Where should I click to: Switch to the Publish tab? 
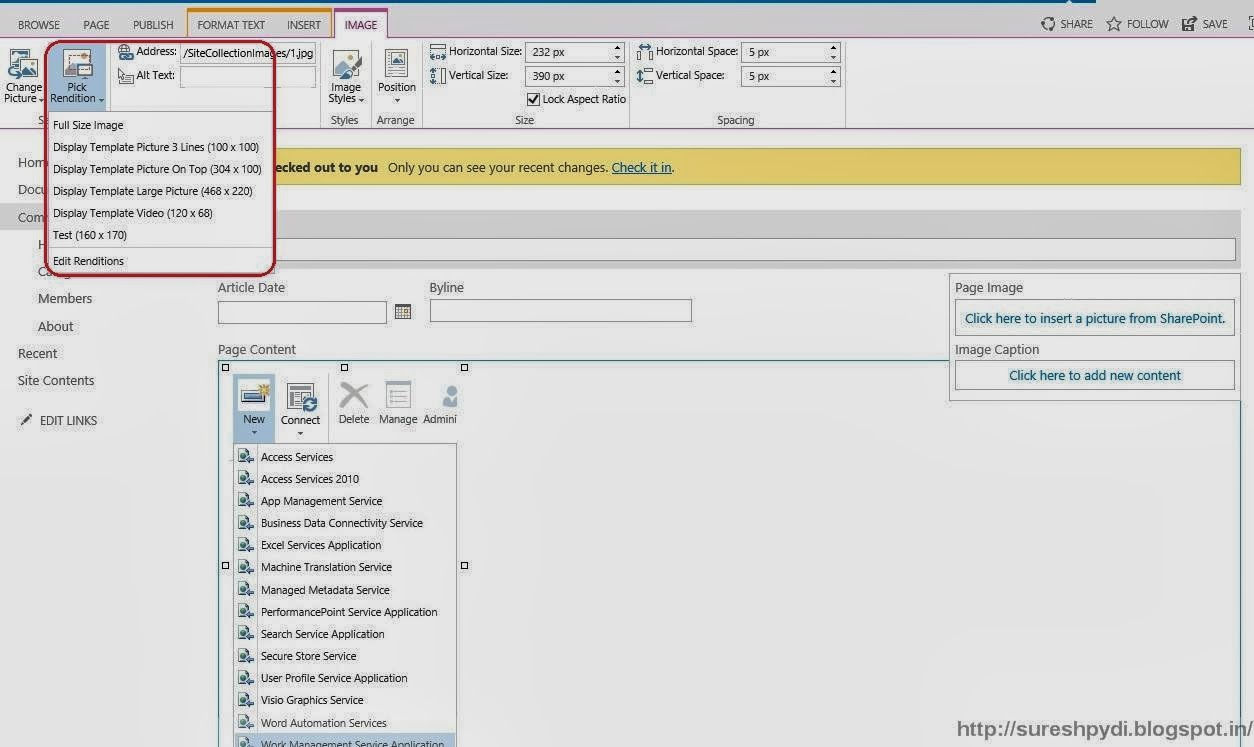(x=153, y=25)
